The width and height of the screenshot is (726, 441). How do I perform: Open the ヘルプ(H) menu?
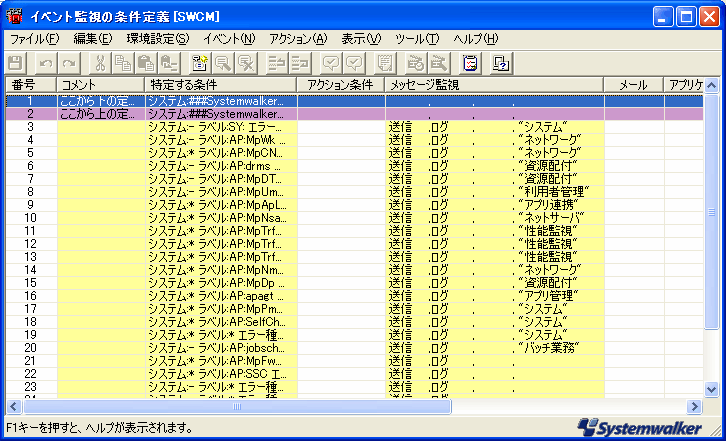click(x=476, y=39)
